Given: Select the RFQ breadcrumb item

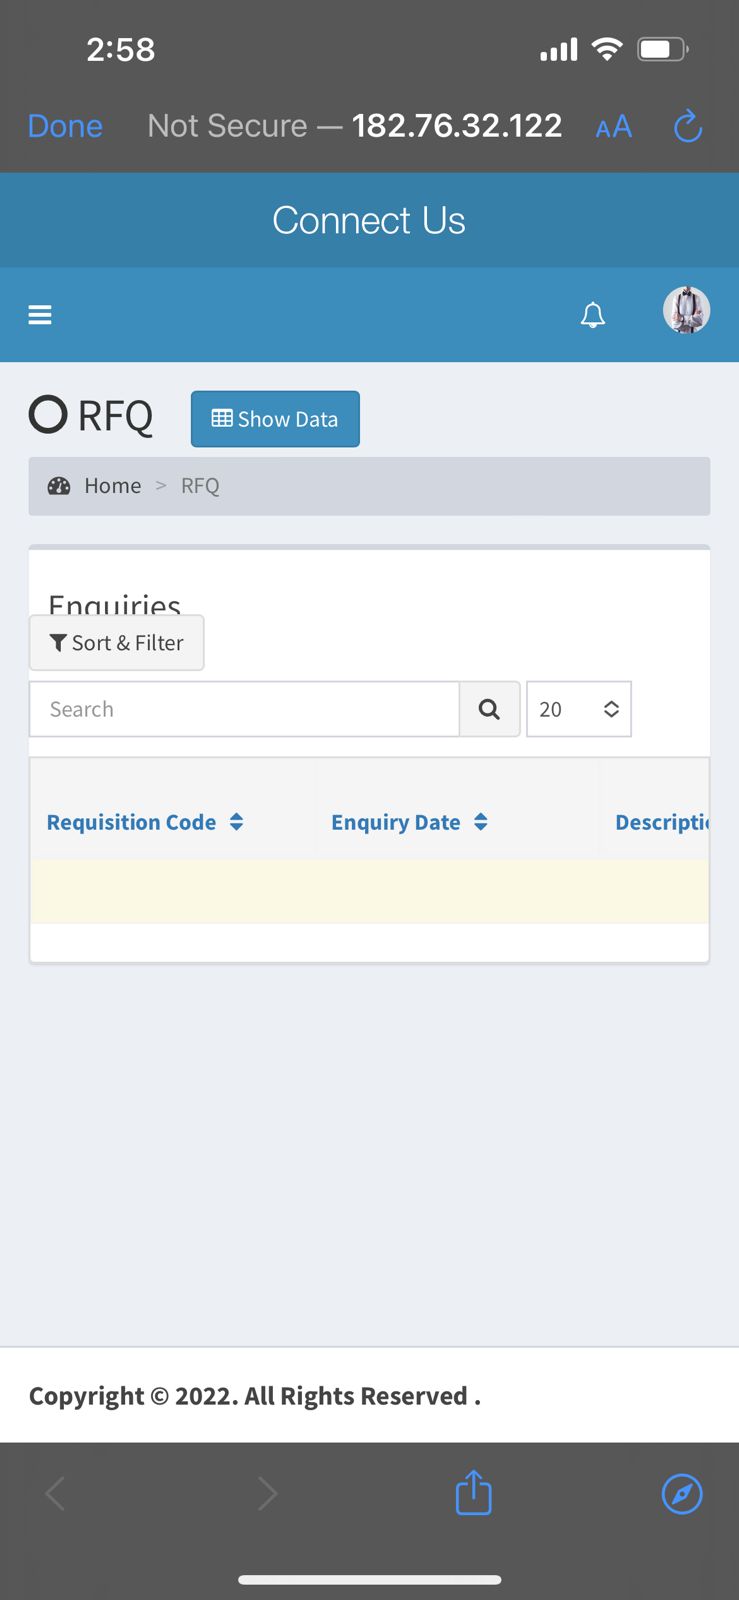Looking at the screenshot, I should pyautogui.click(x=200, y=486).
